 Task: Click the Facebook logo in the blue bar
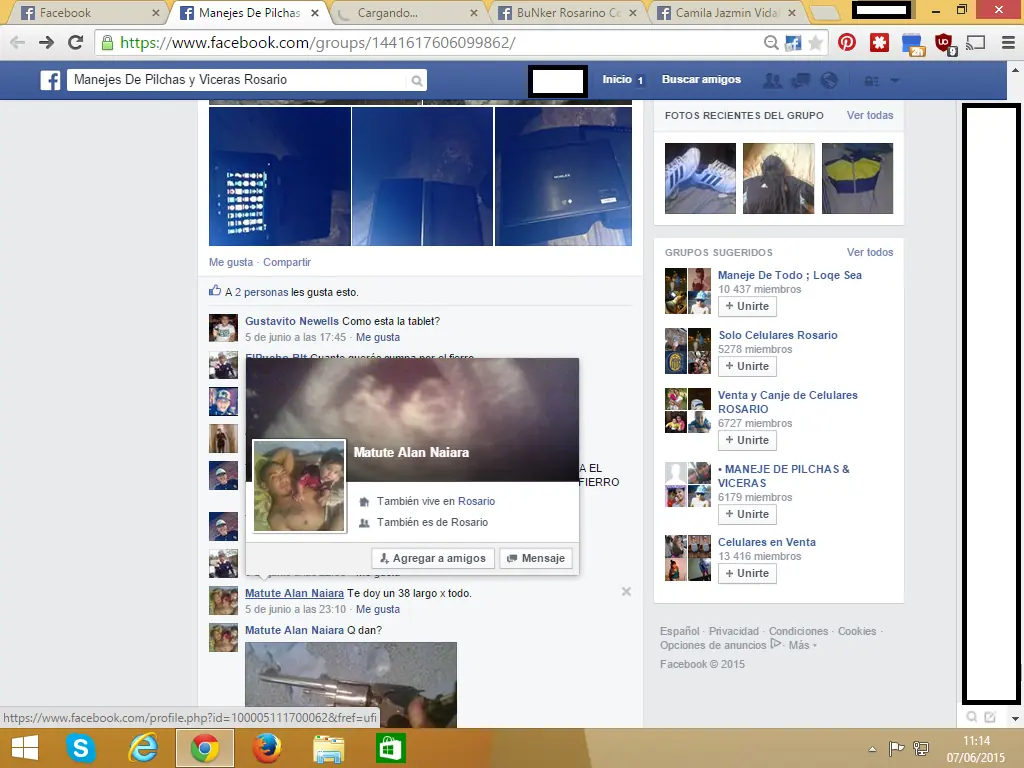[50, 80]
